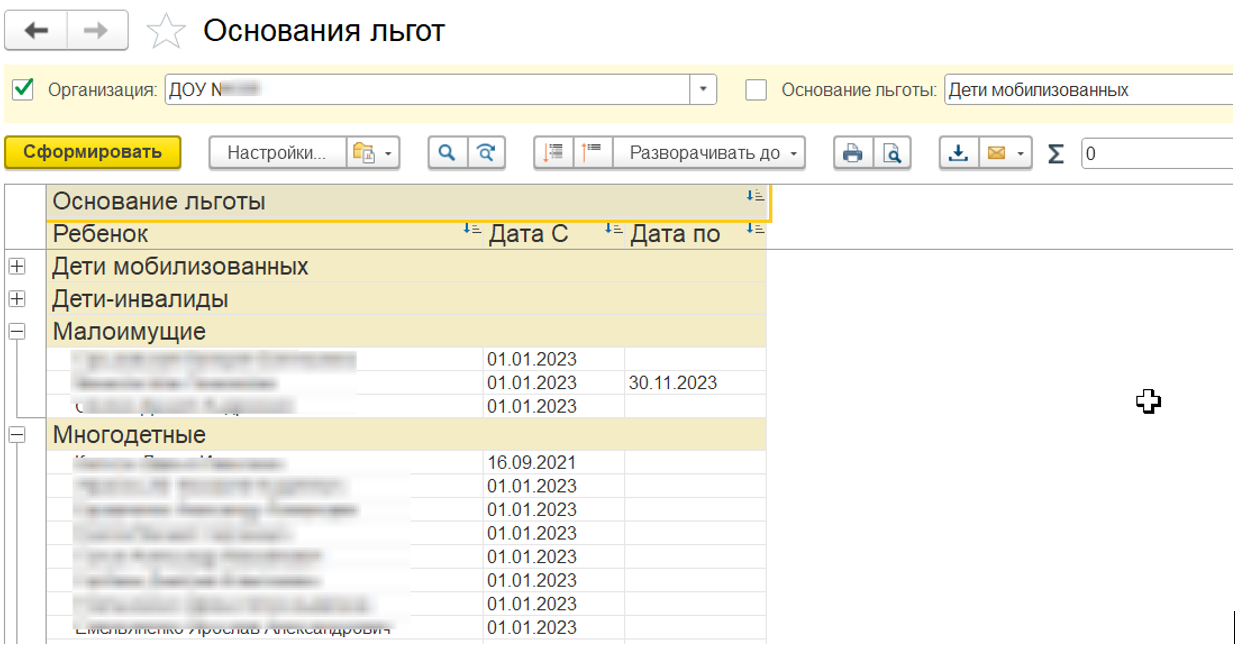Click the Find next icon
The width and height of the screenshot is (1245, 651).
coord(486,153)
